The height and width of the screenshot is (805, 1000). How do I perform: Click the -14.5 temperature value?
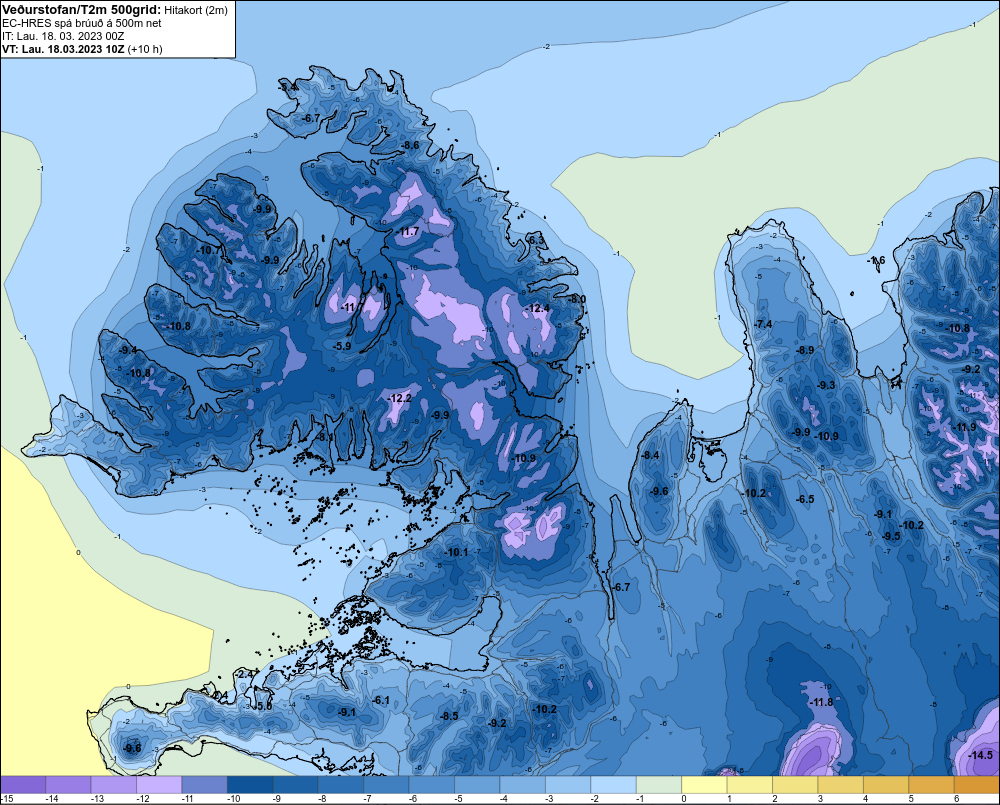click(x=980, y=755)
